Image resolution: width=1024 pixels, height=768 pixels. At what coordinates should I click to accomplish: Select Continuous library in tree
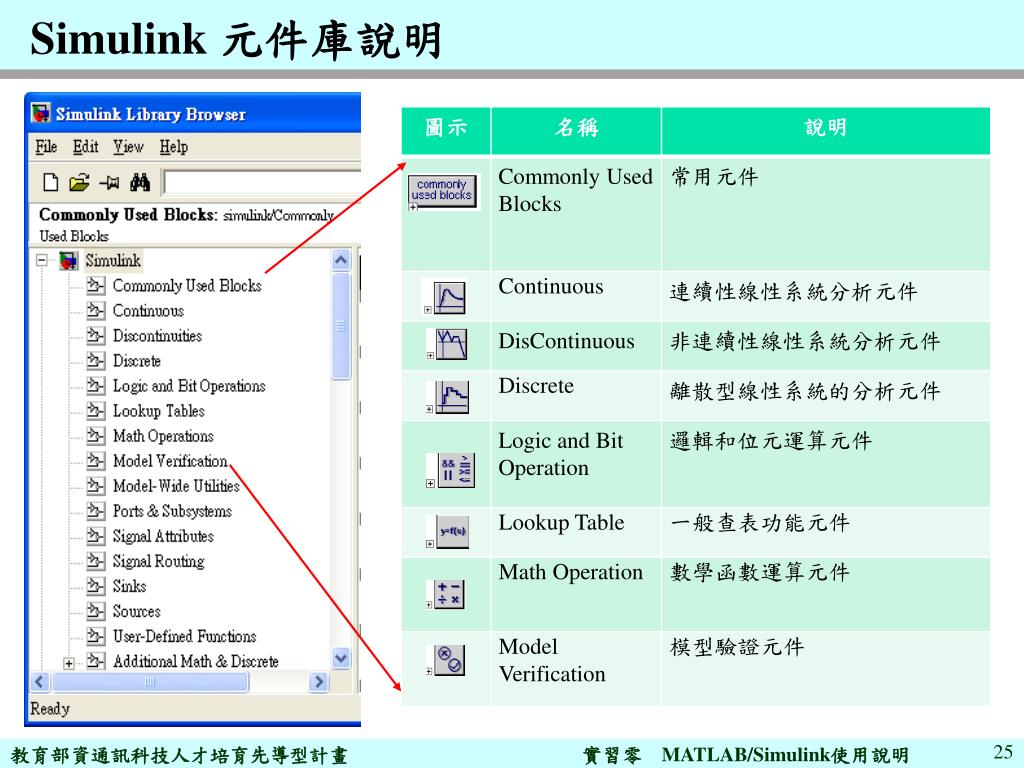tap(148, 311)
